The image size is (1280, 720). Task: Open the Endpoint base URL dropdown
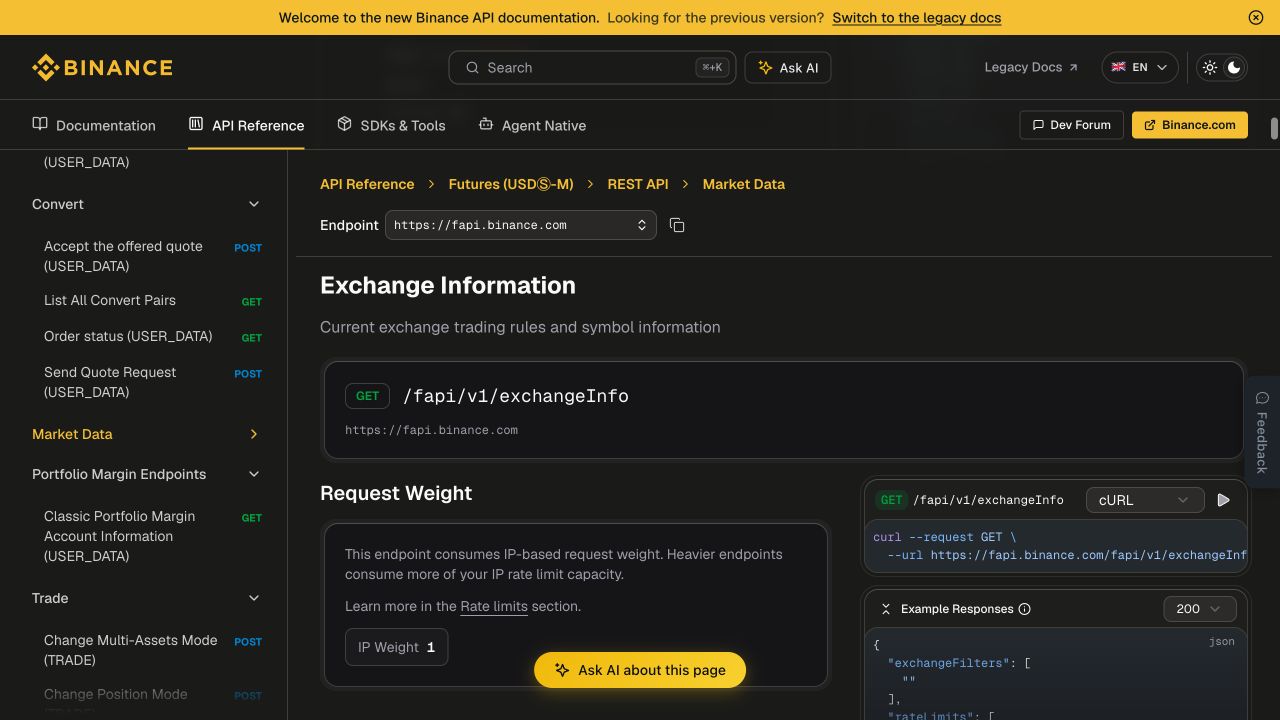tap(521, 225)
